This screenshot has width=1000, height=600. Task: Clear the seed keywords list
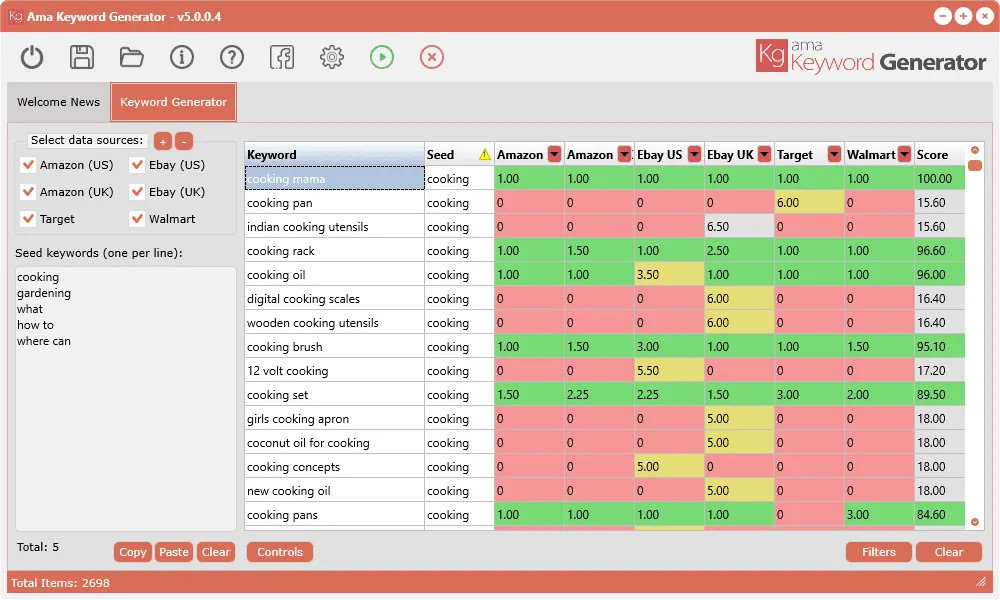click(216, 552)
